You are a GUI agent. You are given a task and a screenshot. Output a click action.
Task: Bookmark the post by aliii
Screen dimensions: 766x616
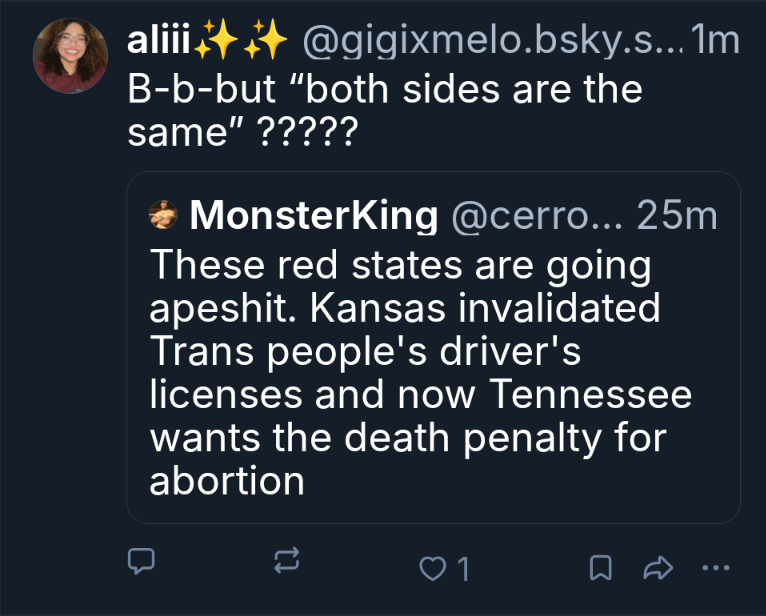click(600, 568)
